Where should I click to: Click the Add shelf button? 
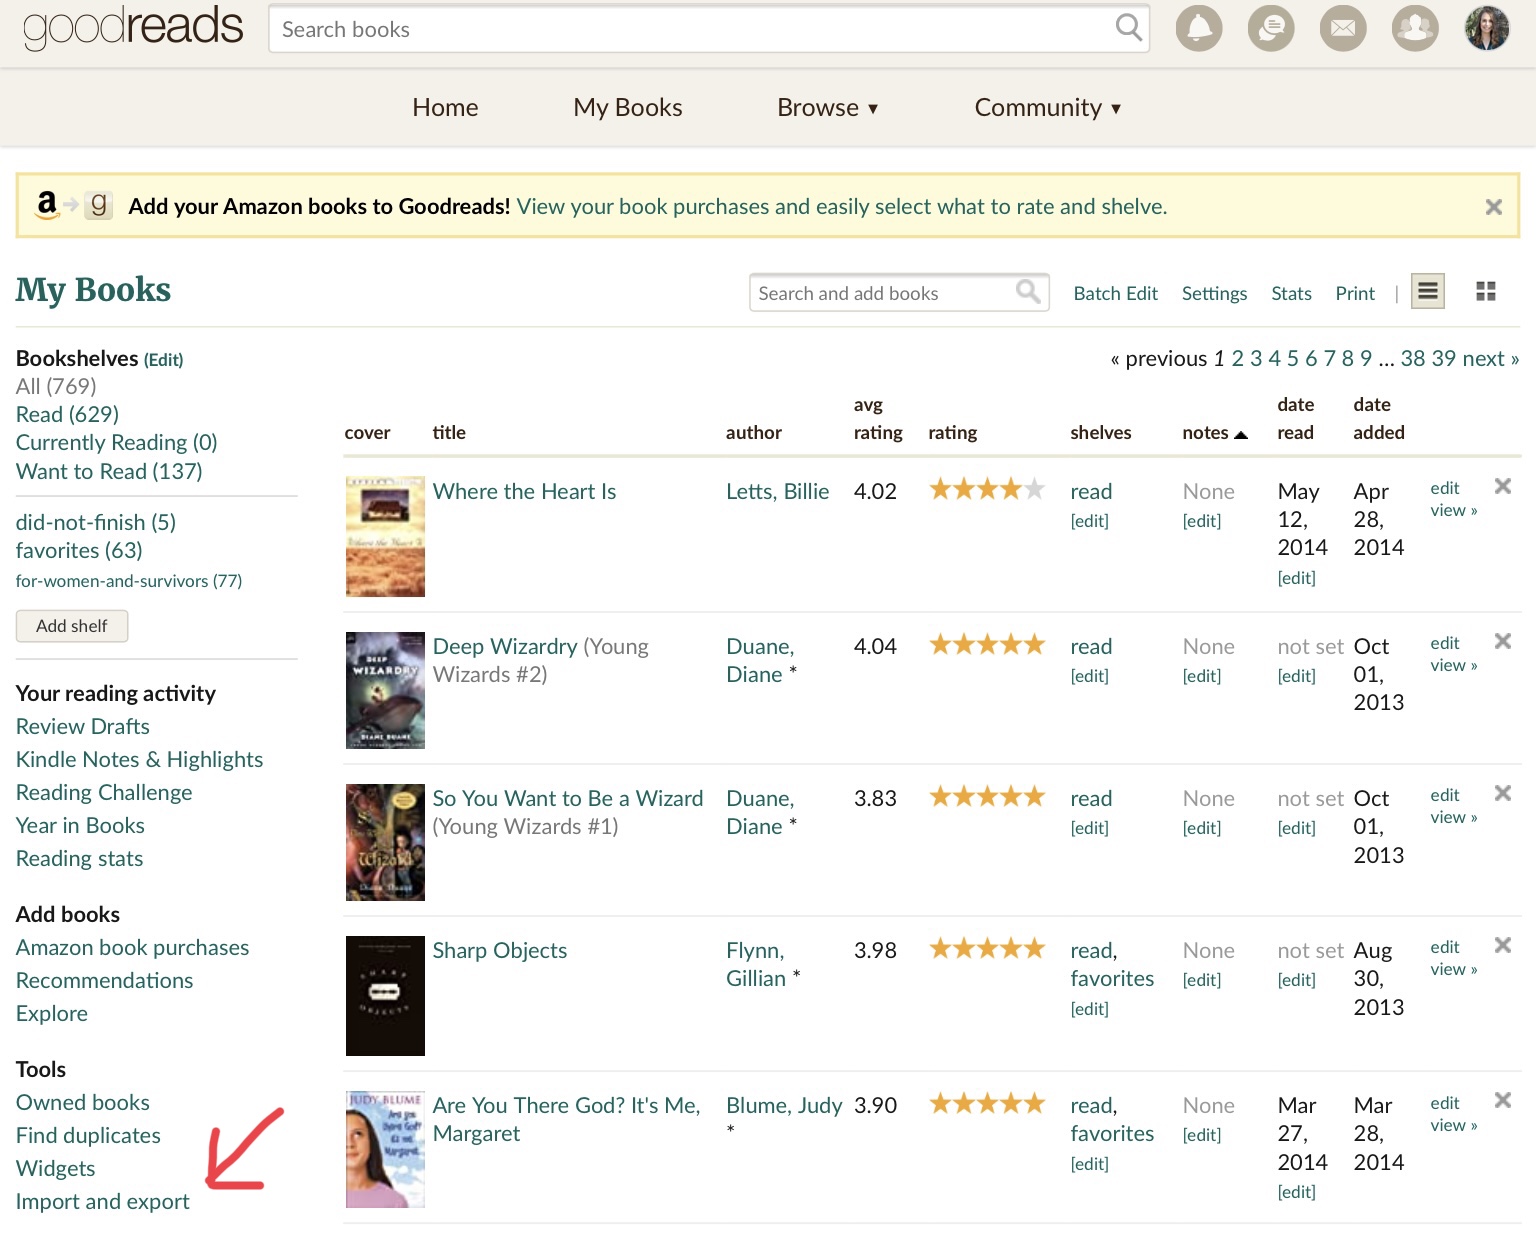point(72,626)
